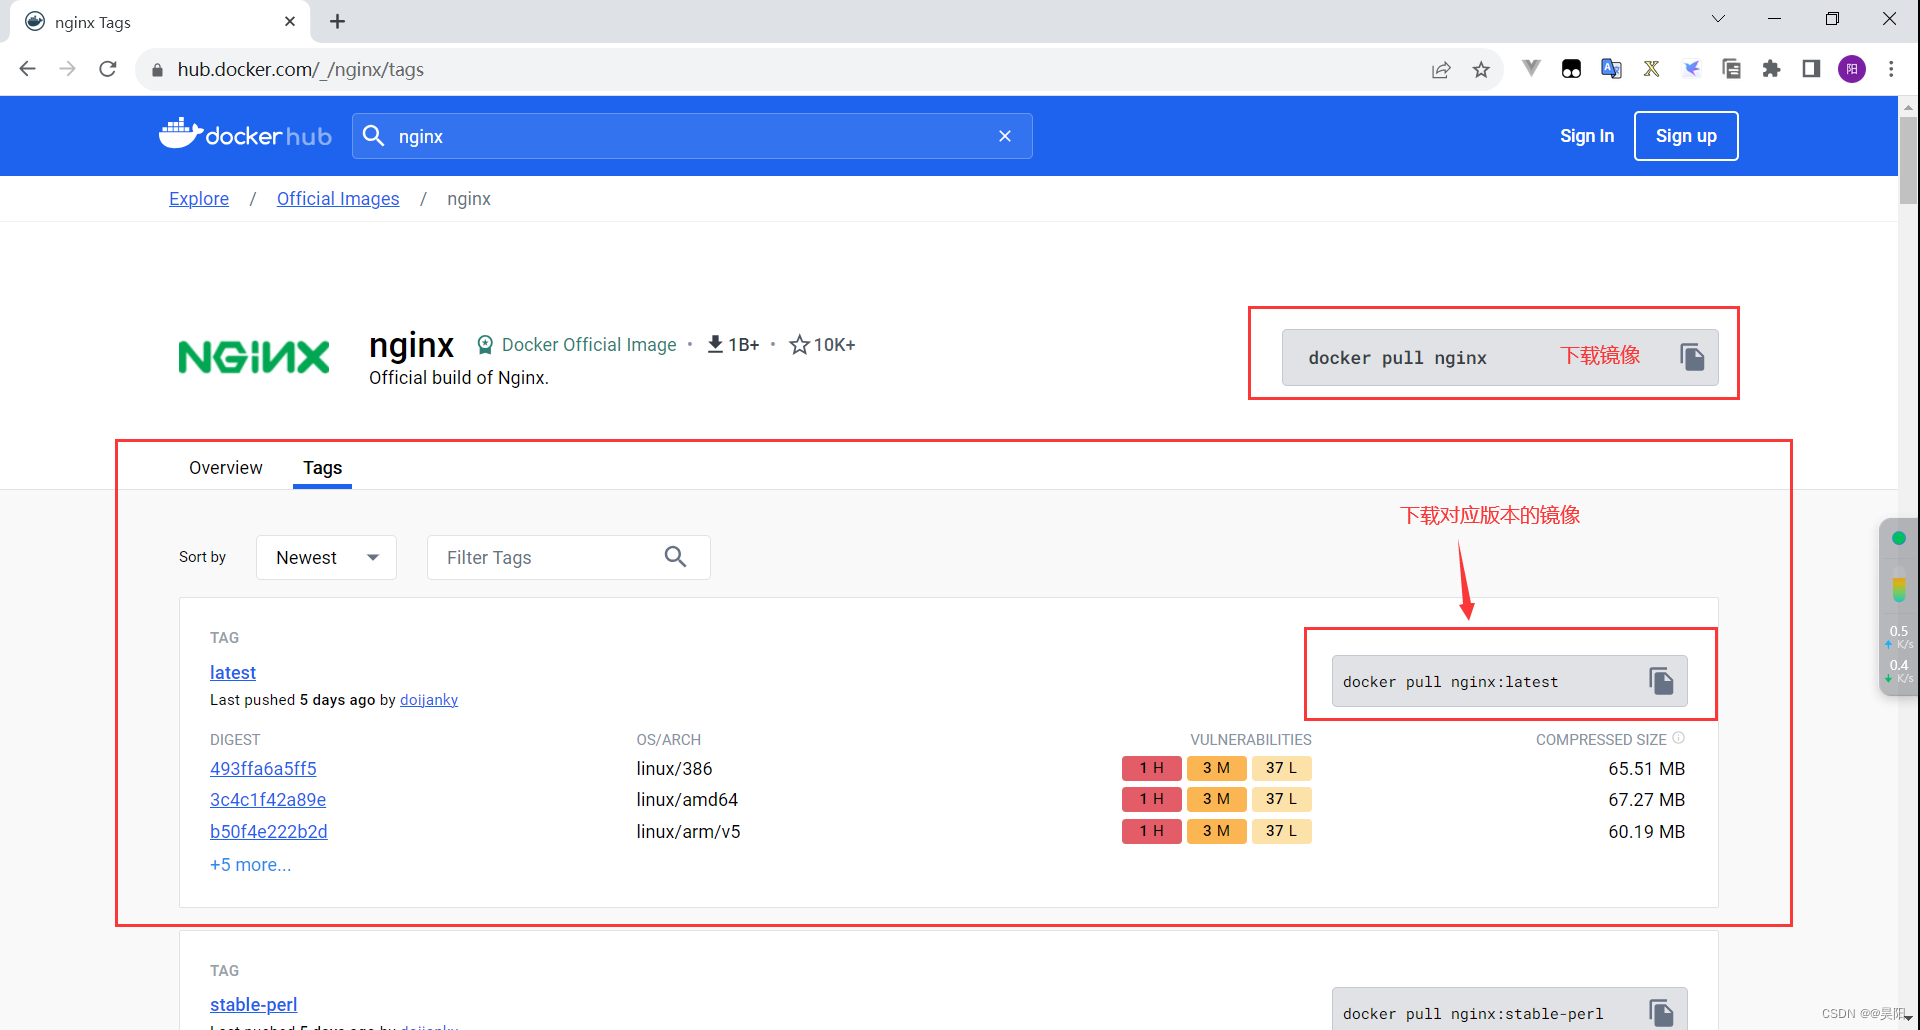Click the 37 L badge for linux/arm/v5
Screen dimensions: 1920x1030
point(1282,831)
